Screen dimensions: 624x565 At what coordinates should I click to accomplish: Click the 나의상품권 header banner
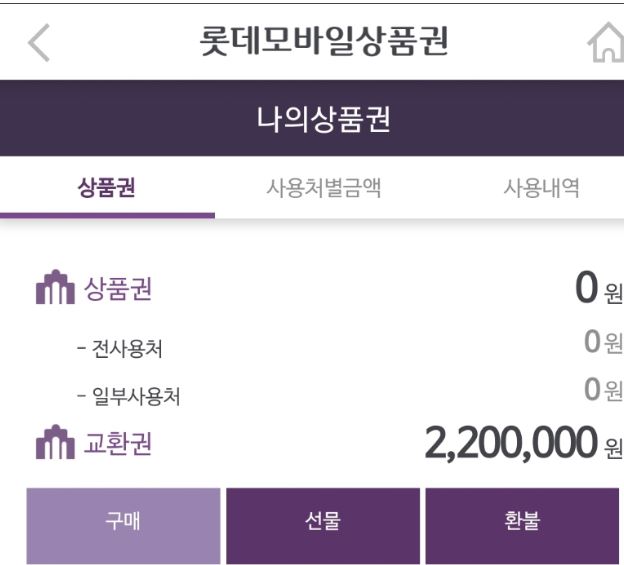pyautogui.click(x=323, y=119)
